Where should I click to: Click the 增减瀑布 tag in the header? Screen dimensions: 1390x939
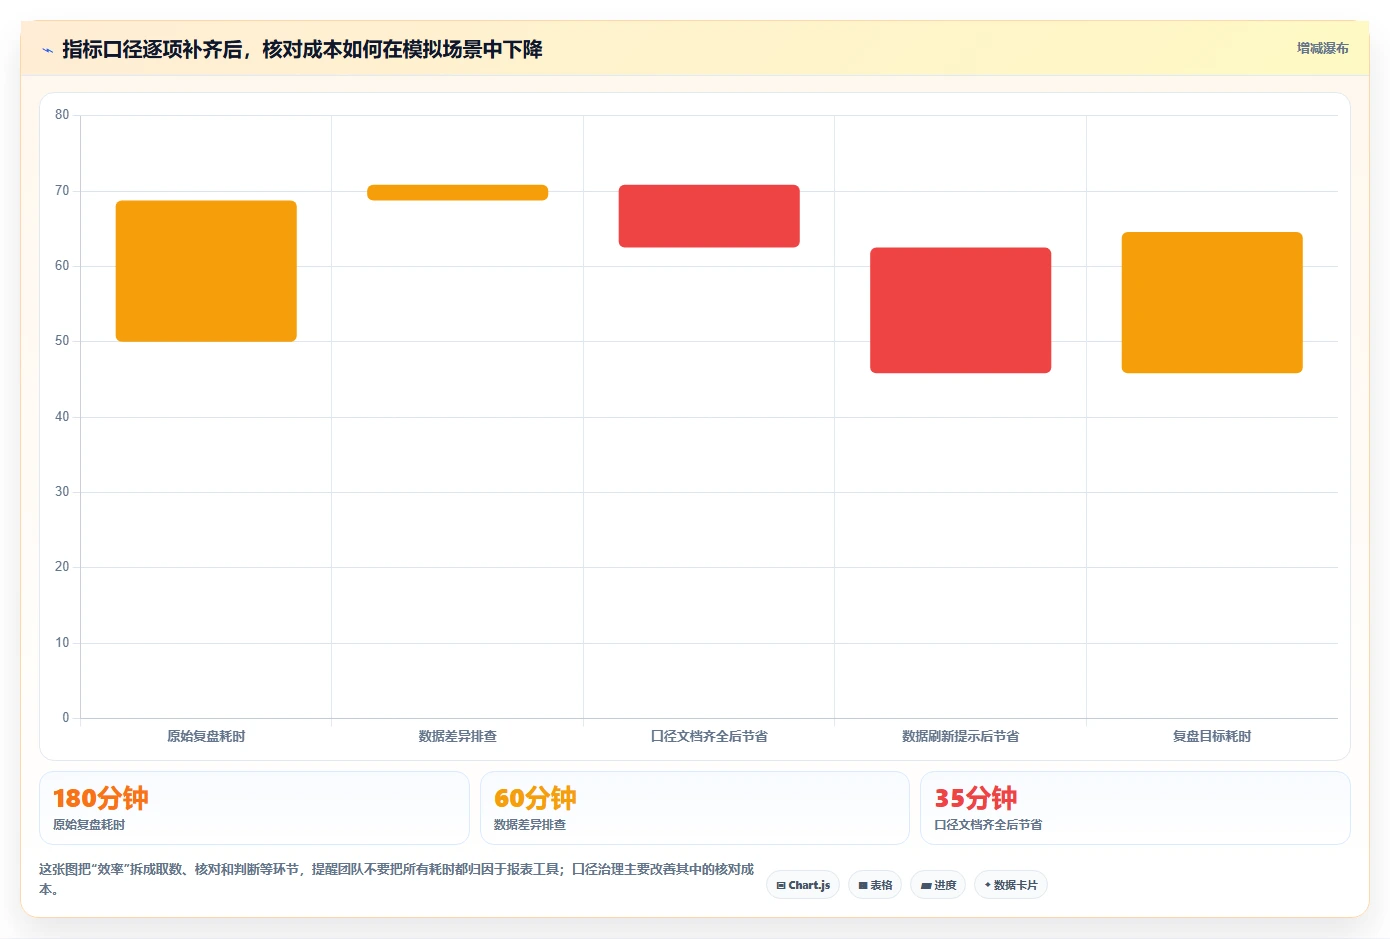click(x=1322, y=48)
